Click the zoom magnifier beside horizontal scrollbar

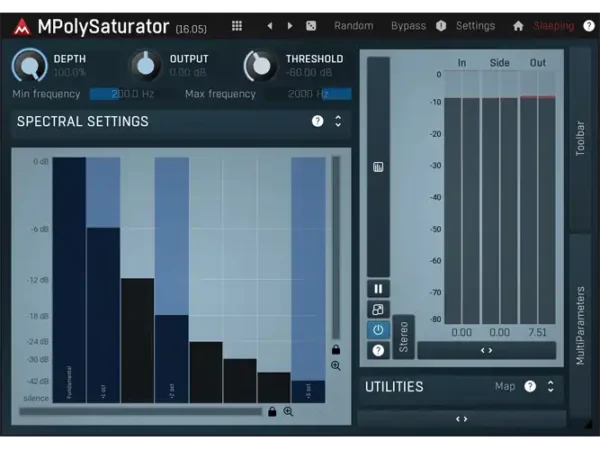(x=288, y=412)
